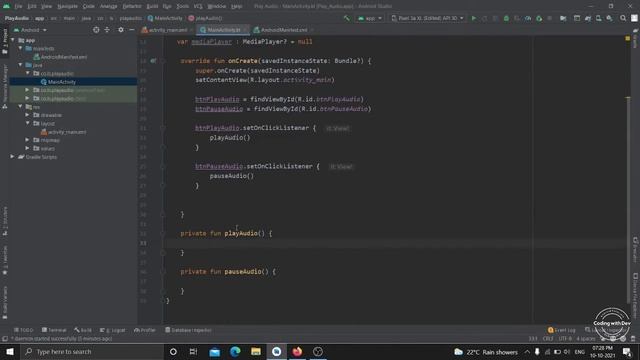The height and width of the screenshot is (360, 640).
Task: Expand the values folder
Action: tap(27, 148)
